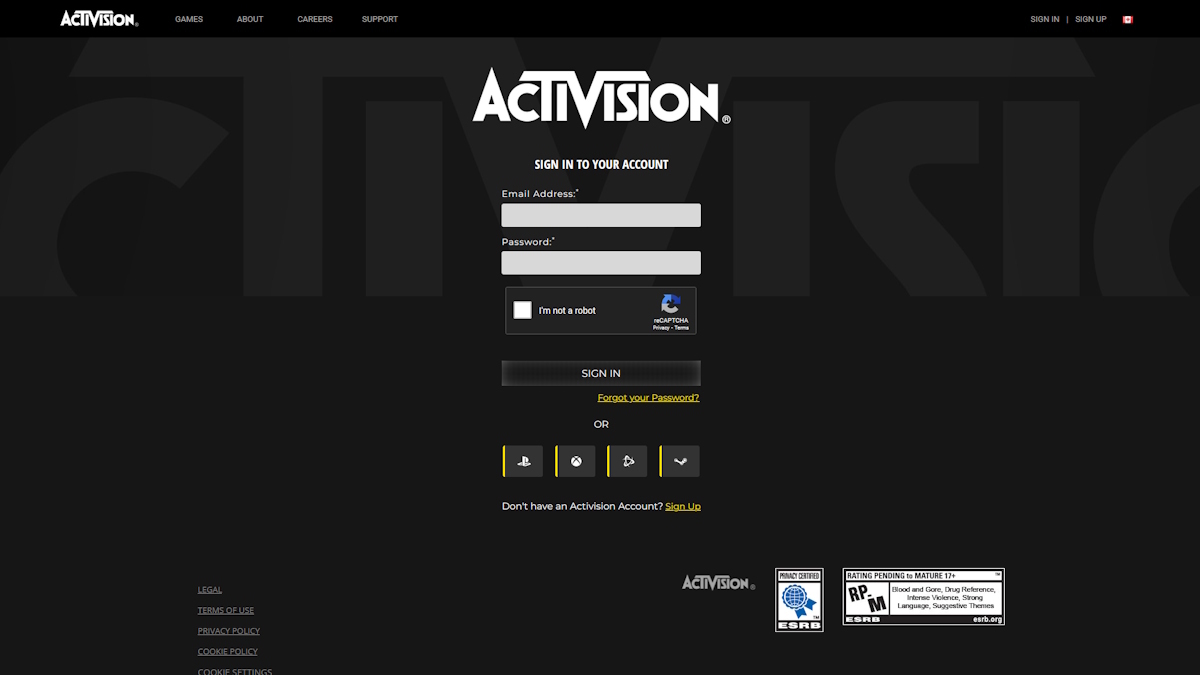This screenshot has height=675, width=1200.
Task: Select the Activision logo in the footer
Action: point(716,581)
